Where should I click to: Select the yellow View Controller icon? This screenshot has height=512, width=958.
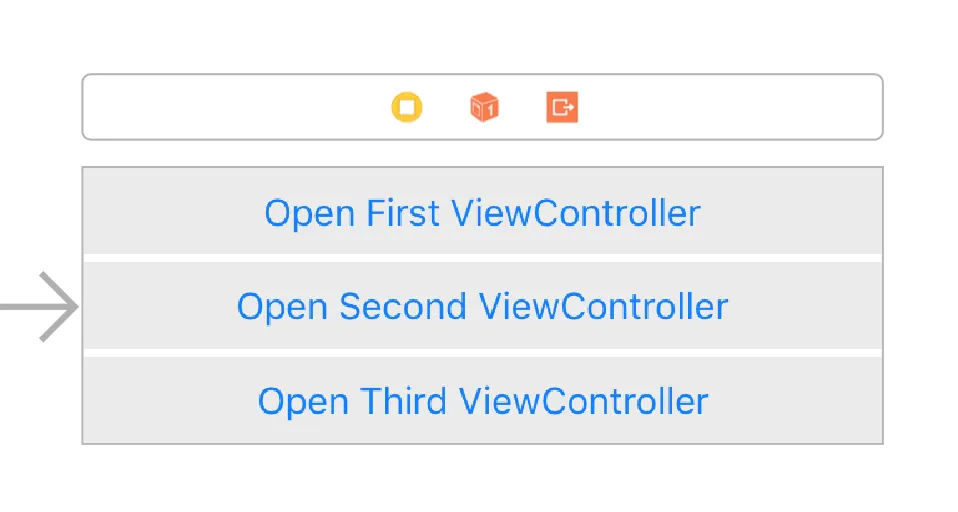coord(407,107)
